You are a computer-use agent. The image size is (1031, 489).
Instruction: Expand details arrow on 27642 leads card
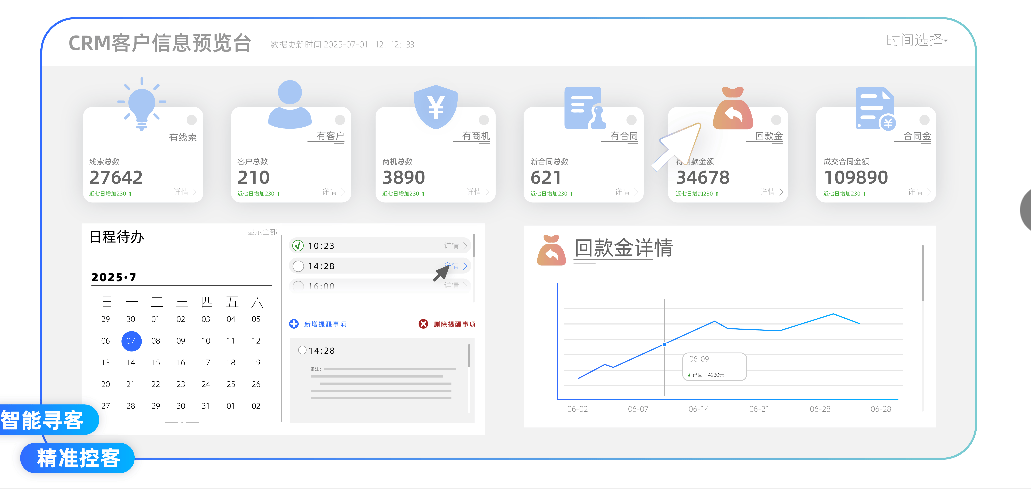click(186, 191)
